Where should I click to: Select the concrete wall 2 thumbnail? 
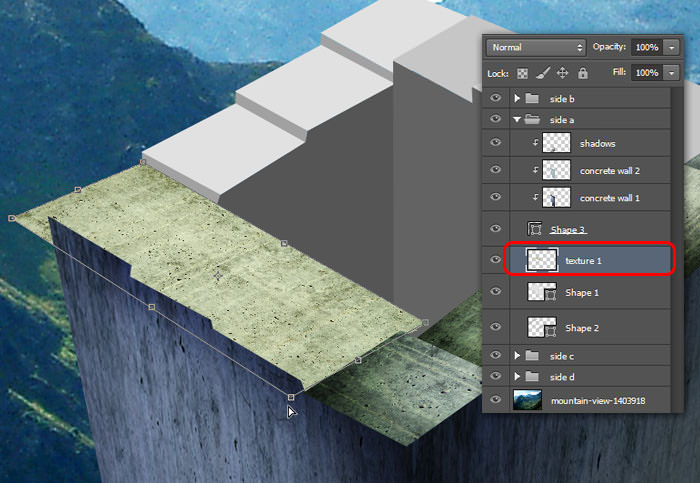(556, 171)
